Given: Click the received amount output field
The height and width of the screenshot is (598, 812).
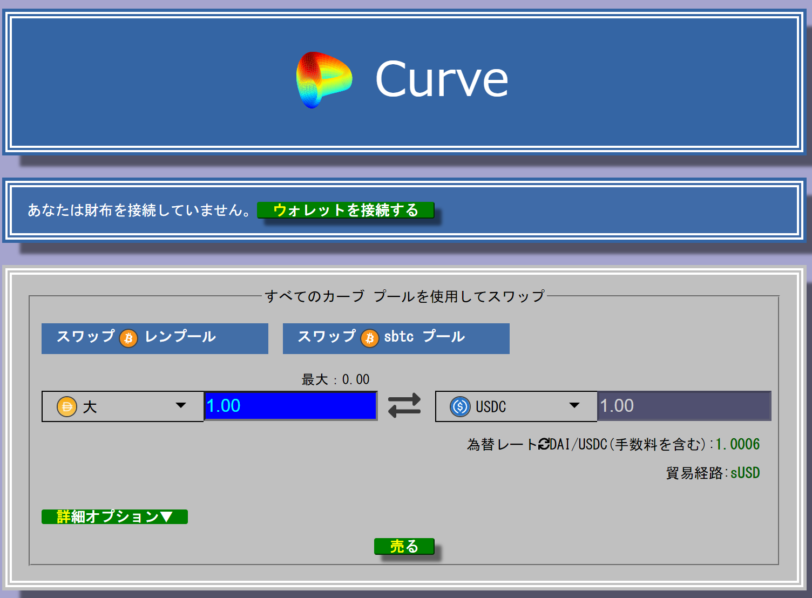Looking at the screenshot, I should click(x=684, y=406).
